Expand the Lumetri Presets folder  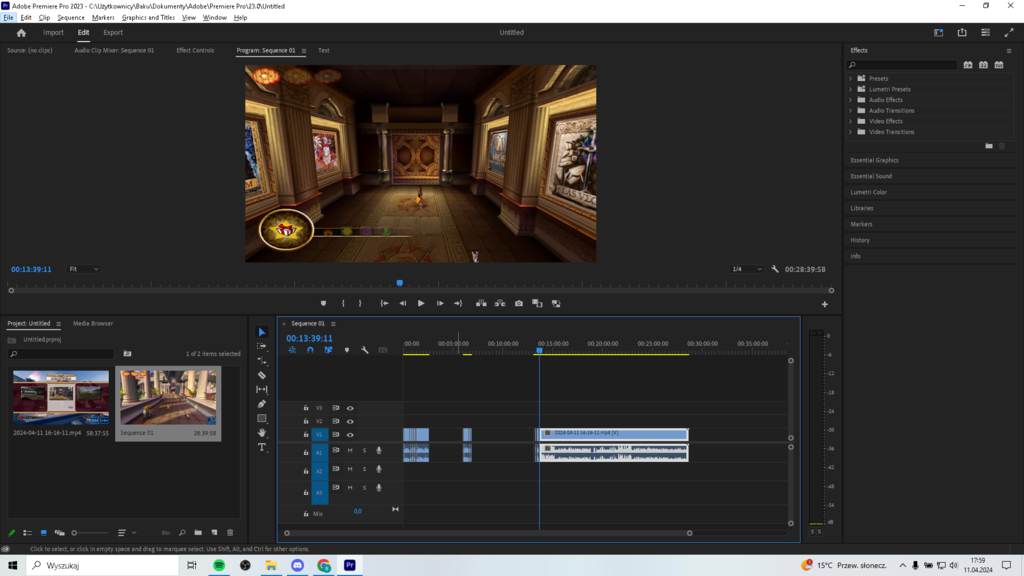click(851, 89)
